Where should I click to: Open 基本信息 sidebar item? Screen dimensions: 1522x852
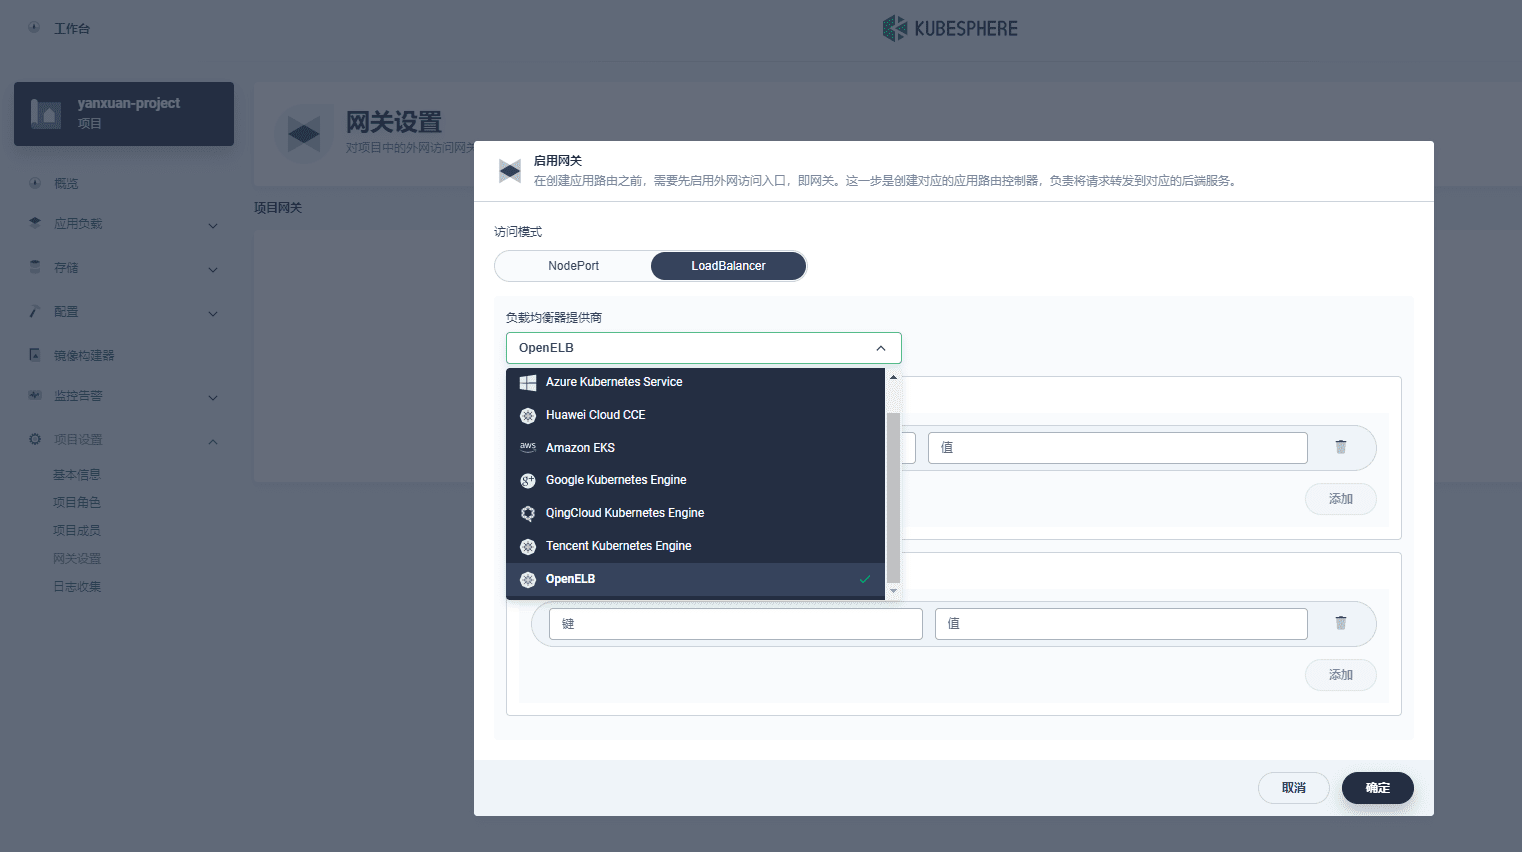click(x=77, y=475)
